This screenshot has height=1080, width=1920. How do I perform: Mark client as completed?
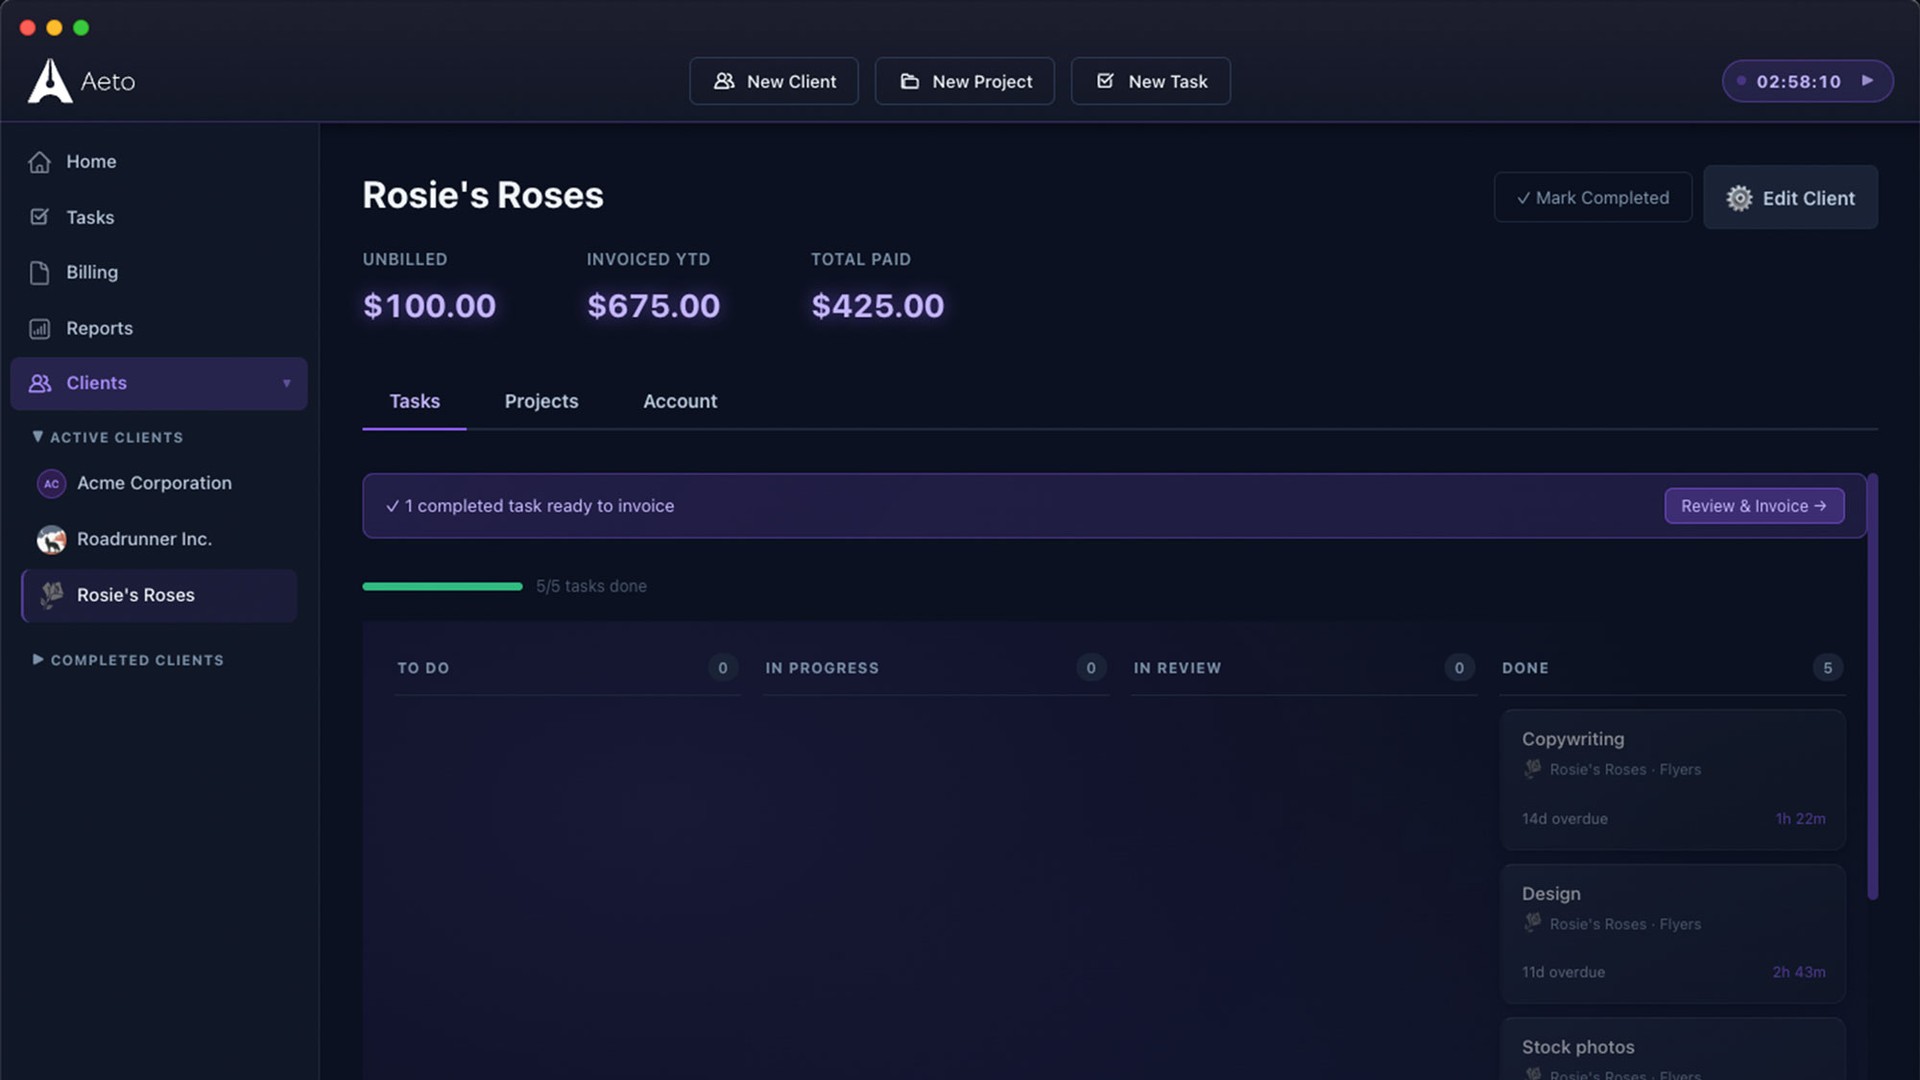[x=1593, y=198]
